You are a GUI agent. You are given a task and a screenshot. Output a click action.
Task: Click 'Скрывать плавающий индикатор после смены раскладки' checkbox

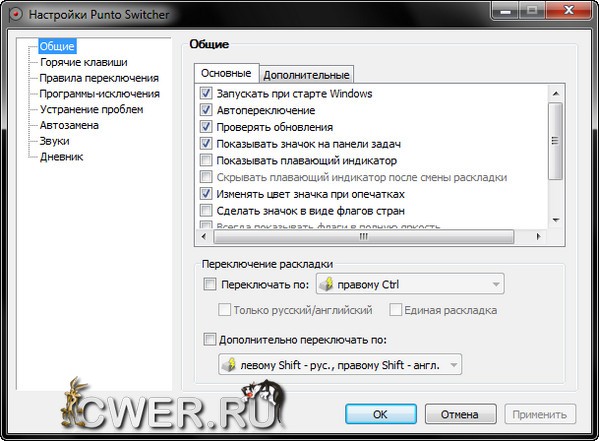[x=206, y=177]
